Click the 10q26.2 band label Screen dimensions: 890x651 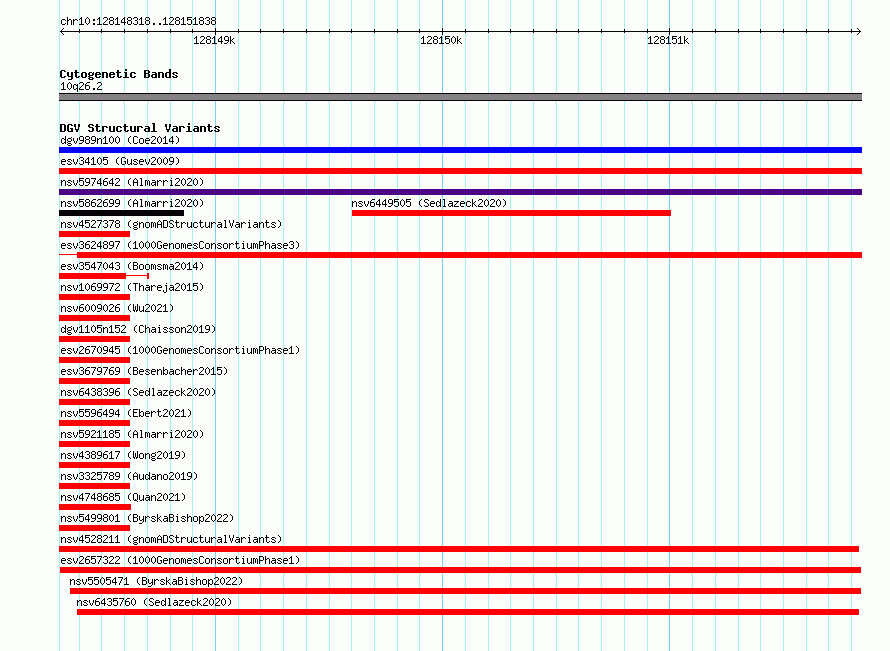(81, 86)
